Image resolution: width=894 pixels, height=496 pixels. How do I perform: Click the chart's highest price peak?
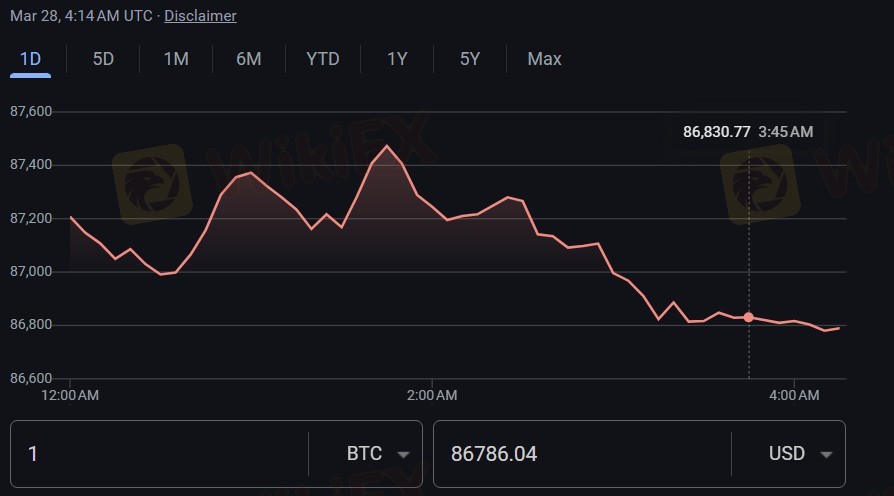pos(387,146)
